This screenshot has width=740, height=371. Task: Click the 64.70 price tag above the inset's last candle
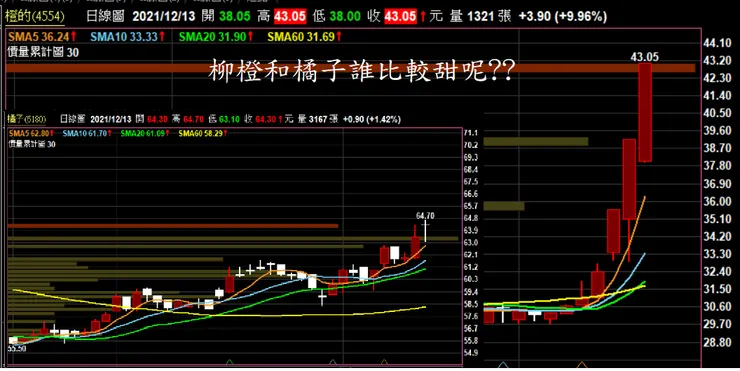(425, 216)
